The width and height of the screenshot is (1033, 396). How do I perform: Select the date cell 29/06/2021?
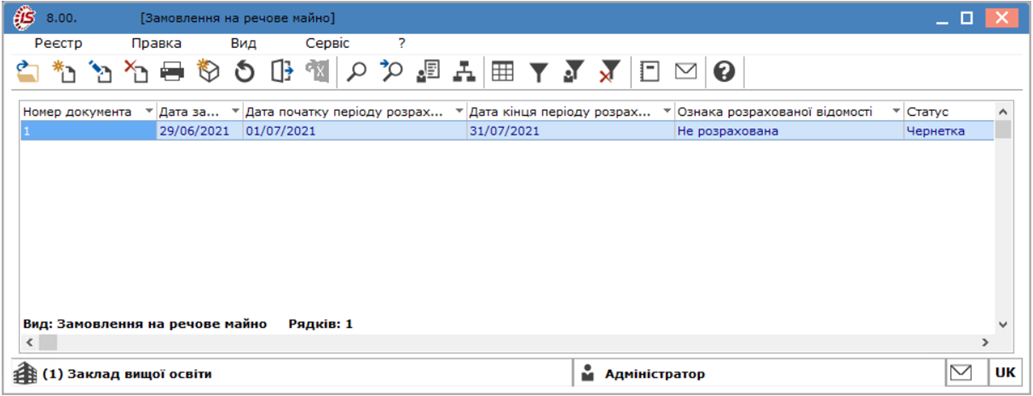[x=200, y=130]
